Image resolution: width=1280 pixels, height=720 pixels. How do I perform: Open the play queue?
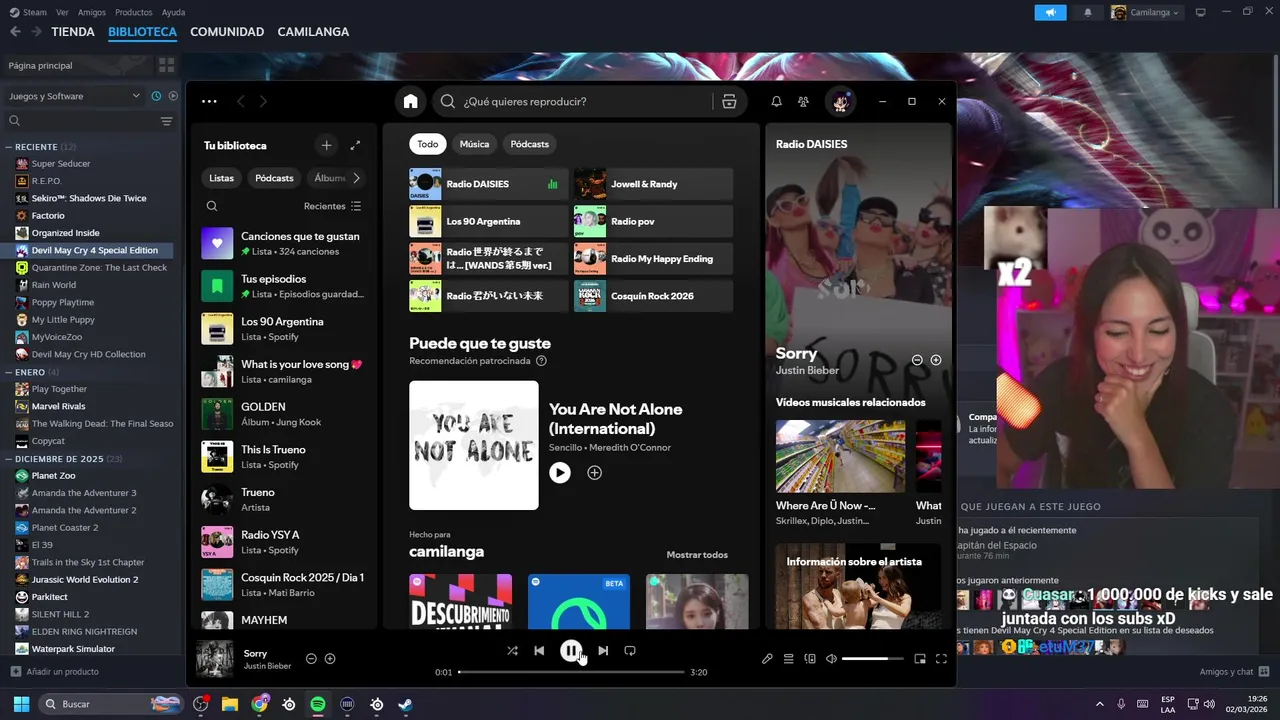point(788,659)
